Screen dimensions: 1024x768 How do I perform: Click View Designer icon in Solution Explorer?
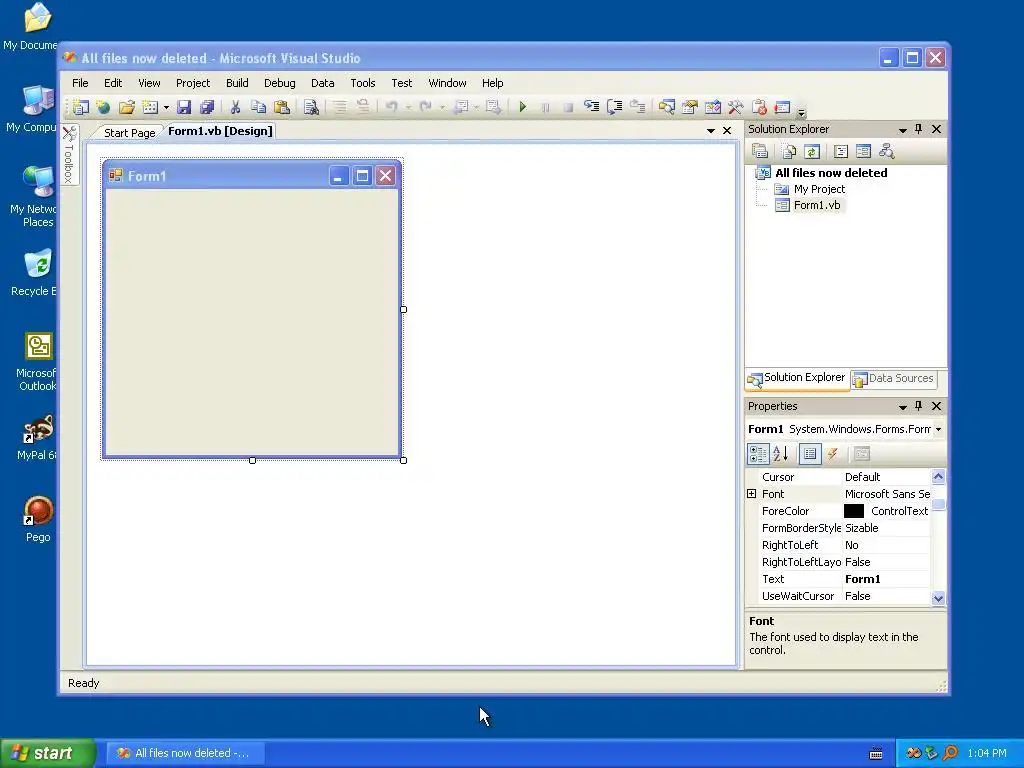pos(863,152)
